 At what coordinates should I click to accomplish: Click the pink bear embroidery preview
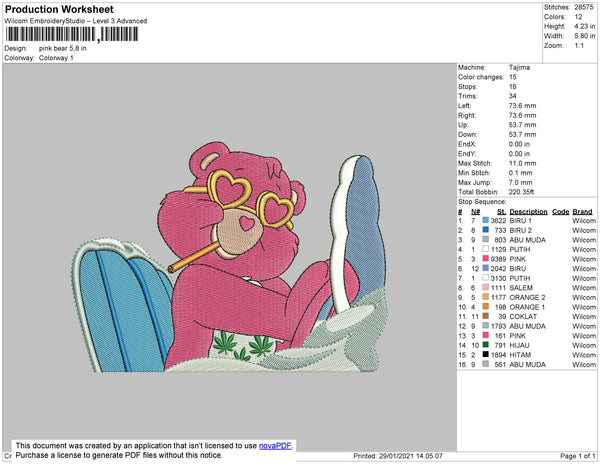pyautogui.click(x=230, y=257)
